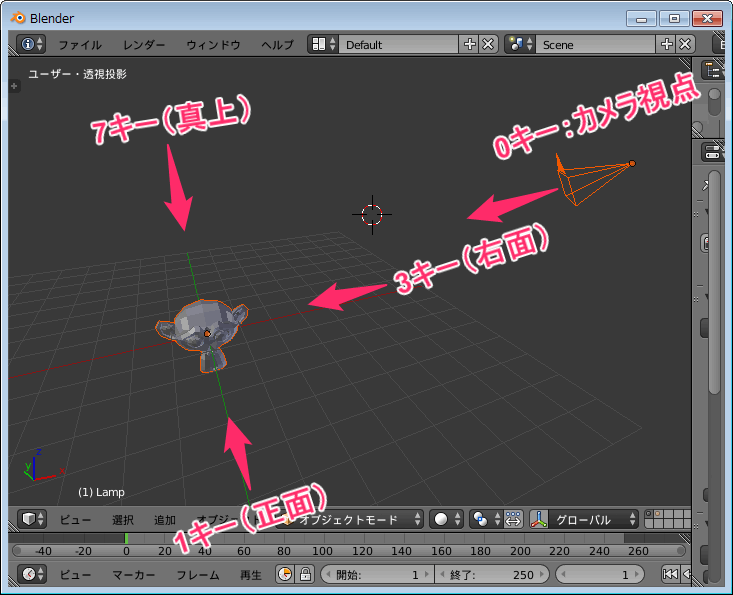
Task: Open the オブジェクトモード mode dropdown
Action: (352, 519)
